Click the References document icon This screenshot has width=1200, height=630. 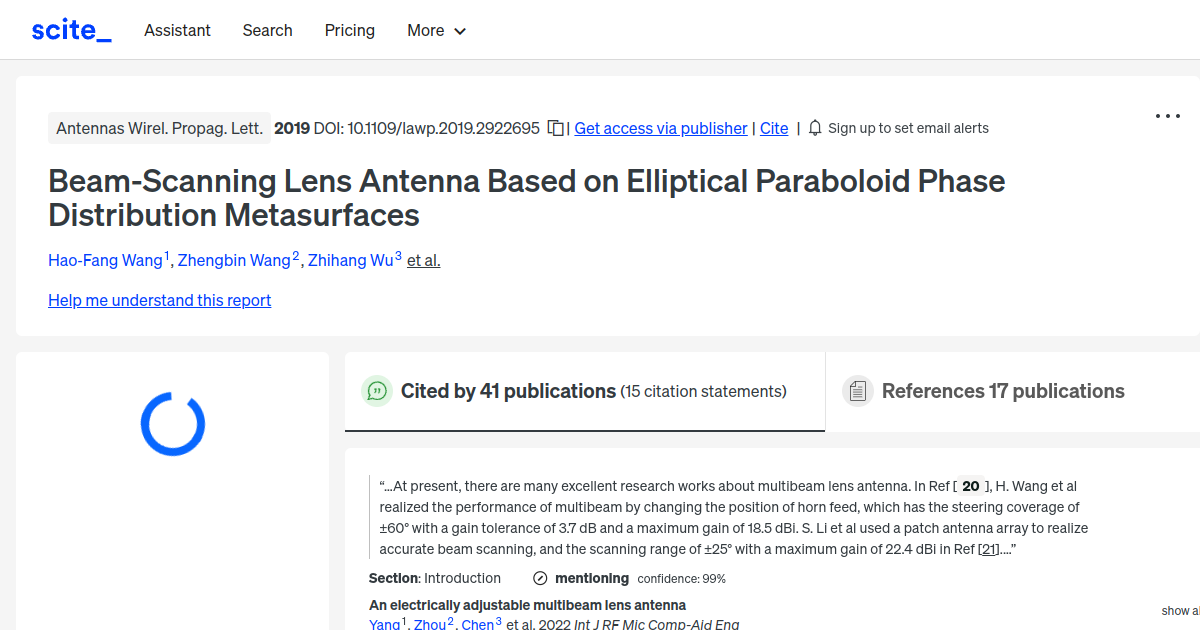[857, 391]
